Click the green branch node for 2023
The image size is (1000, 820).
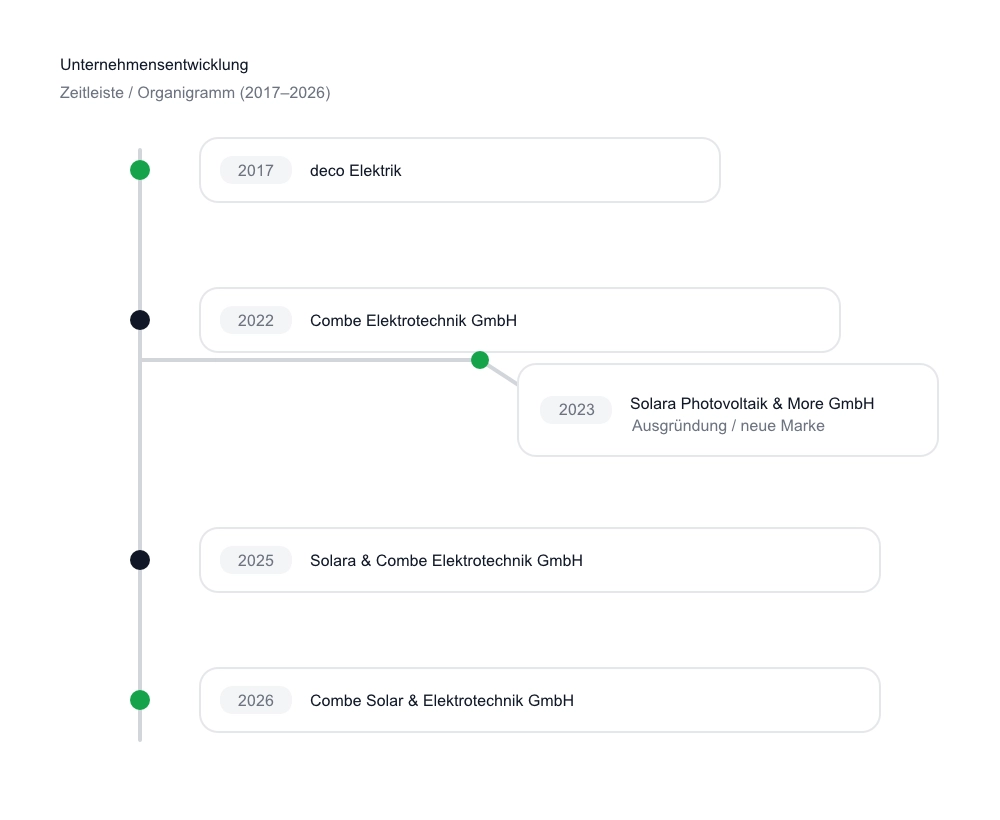point(480,360)
